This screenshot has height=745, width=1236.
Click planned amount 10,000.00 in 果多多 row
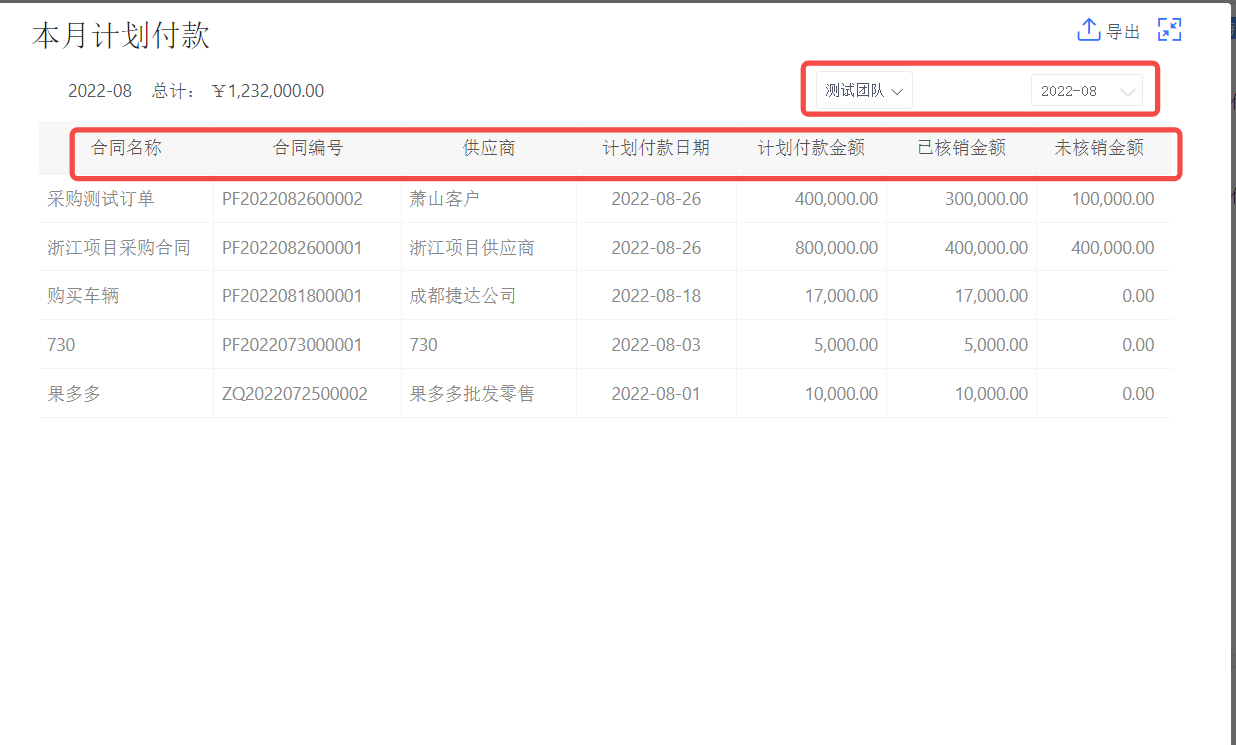tap(841, 394)
